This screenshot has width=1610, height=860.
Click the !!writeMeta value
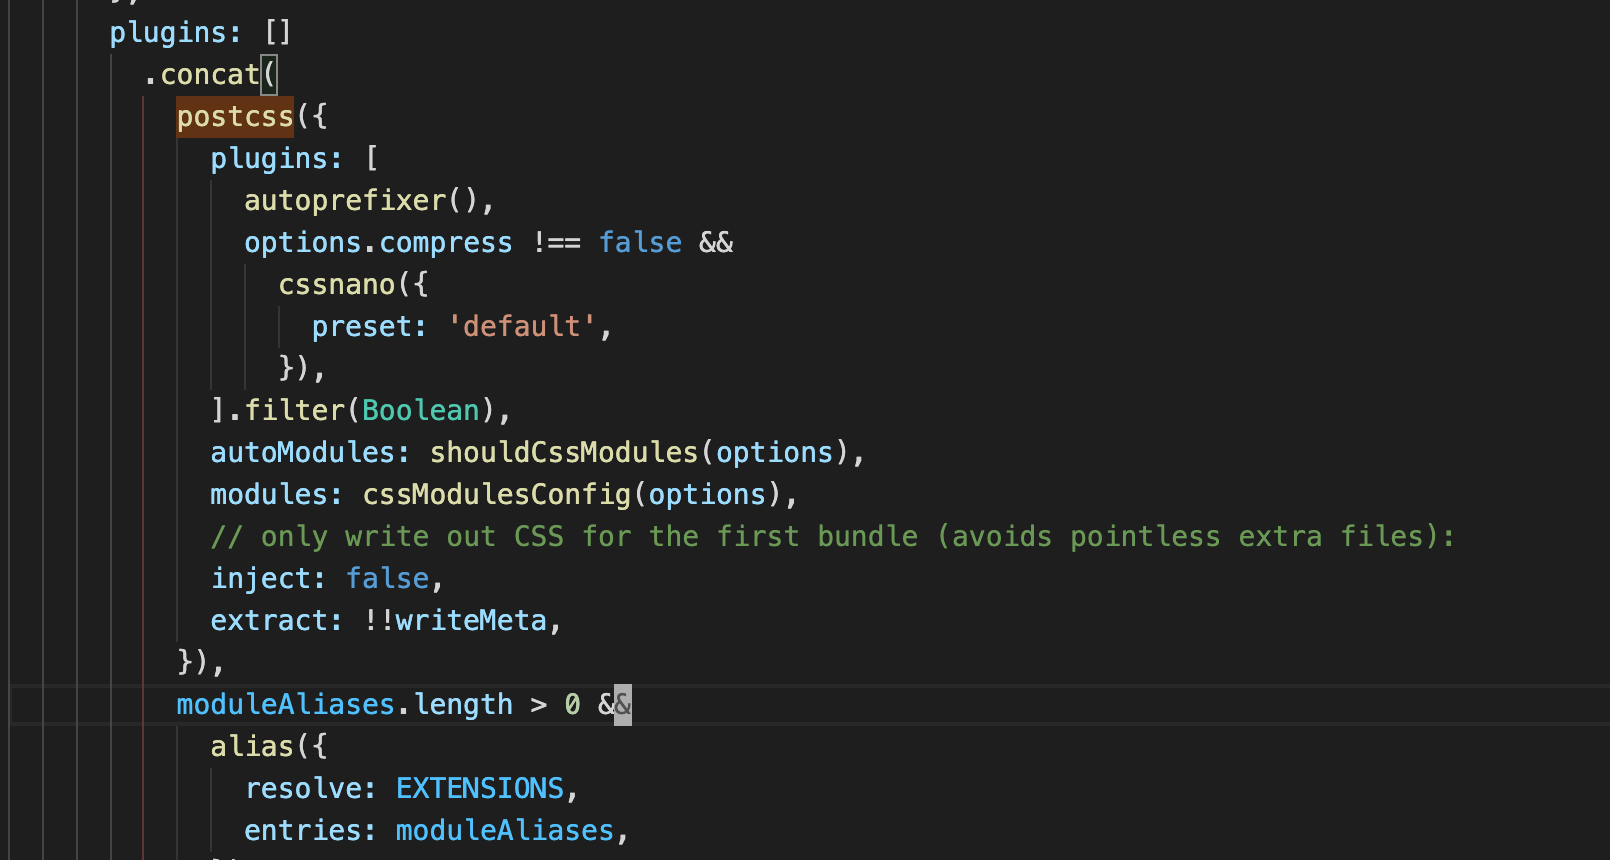(455, 621)
